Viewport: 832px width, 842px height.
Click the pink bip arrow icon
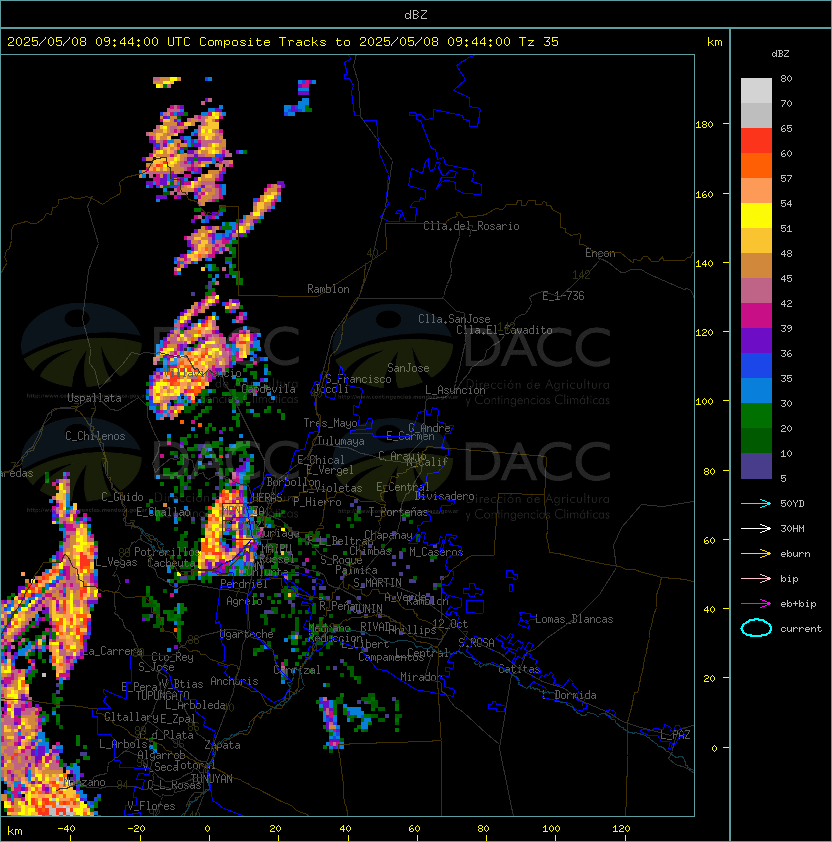coord(756,578)
